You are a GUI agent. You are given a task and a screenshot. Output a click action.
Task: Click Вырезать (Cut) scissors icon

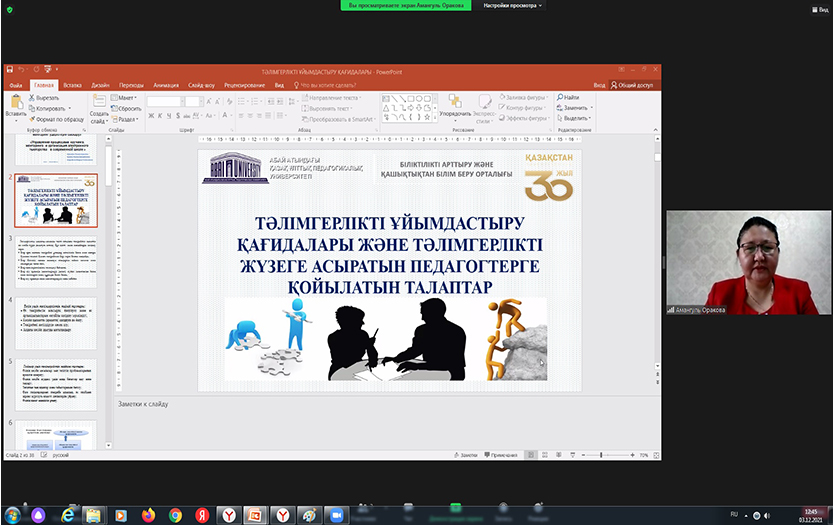point(32,98)
